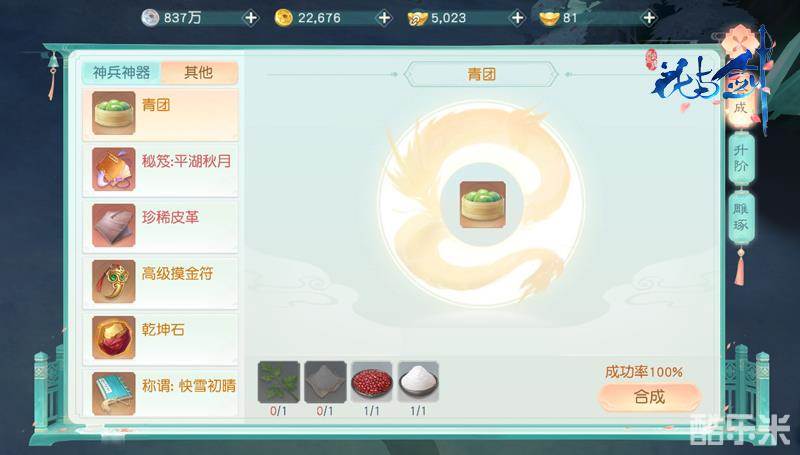This screenshot has height=455, width=800.
Task: Add silver coins with plus button
Action: (251, 18)
